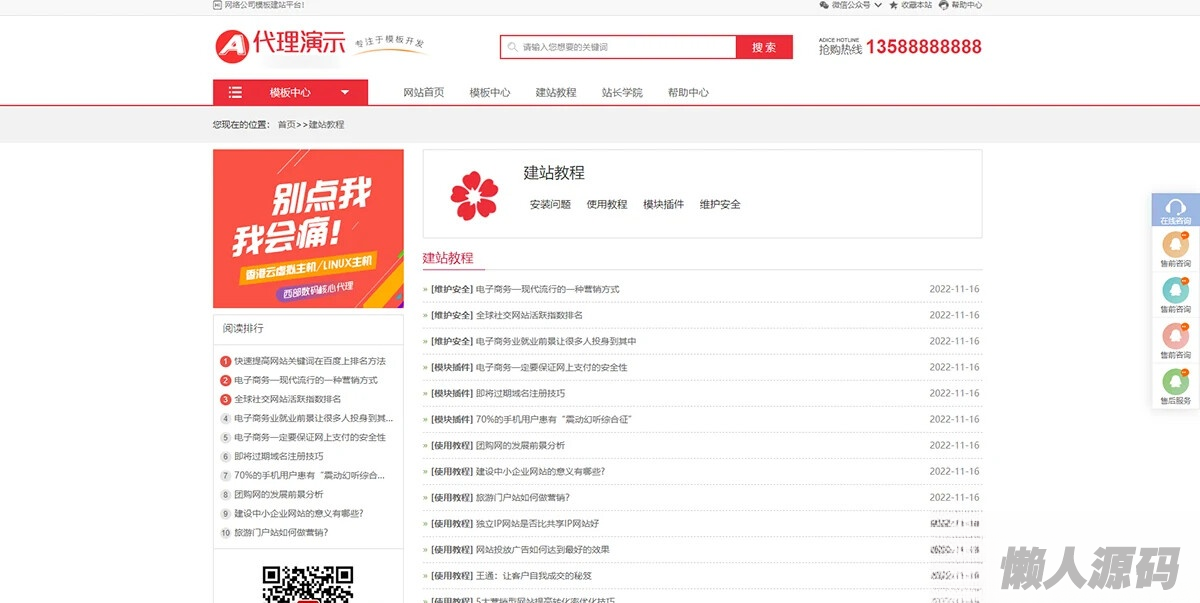Click the teal 售前咨询 QQ icon
This screenshot has height=603, width=1200.
tap(1176, 289)
